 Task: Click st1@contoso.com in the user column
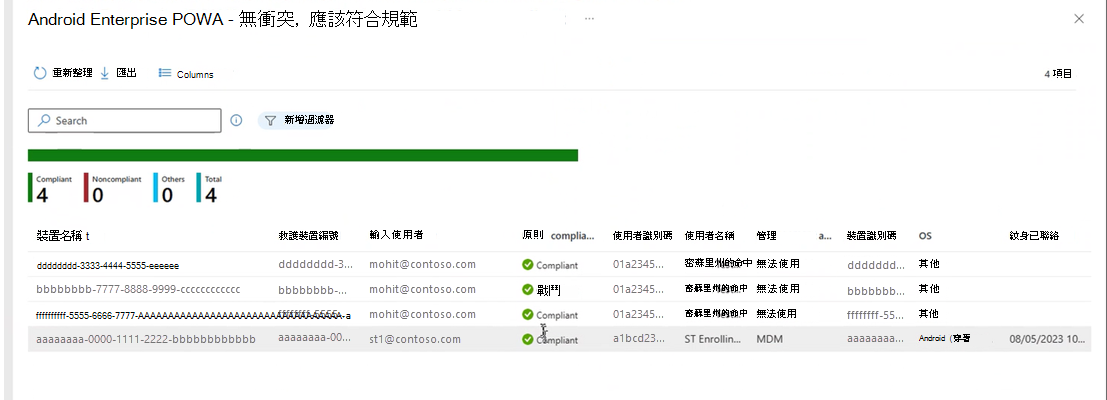coord(414,339)
